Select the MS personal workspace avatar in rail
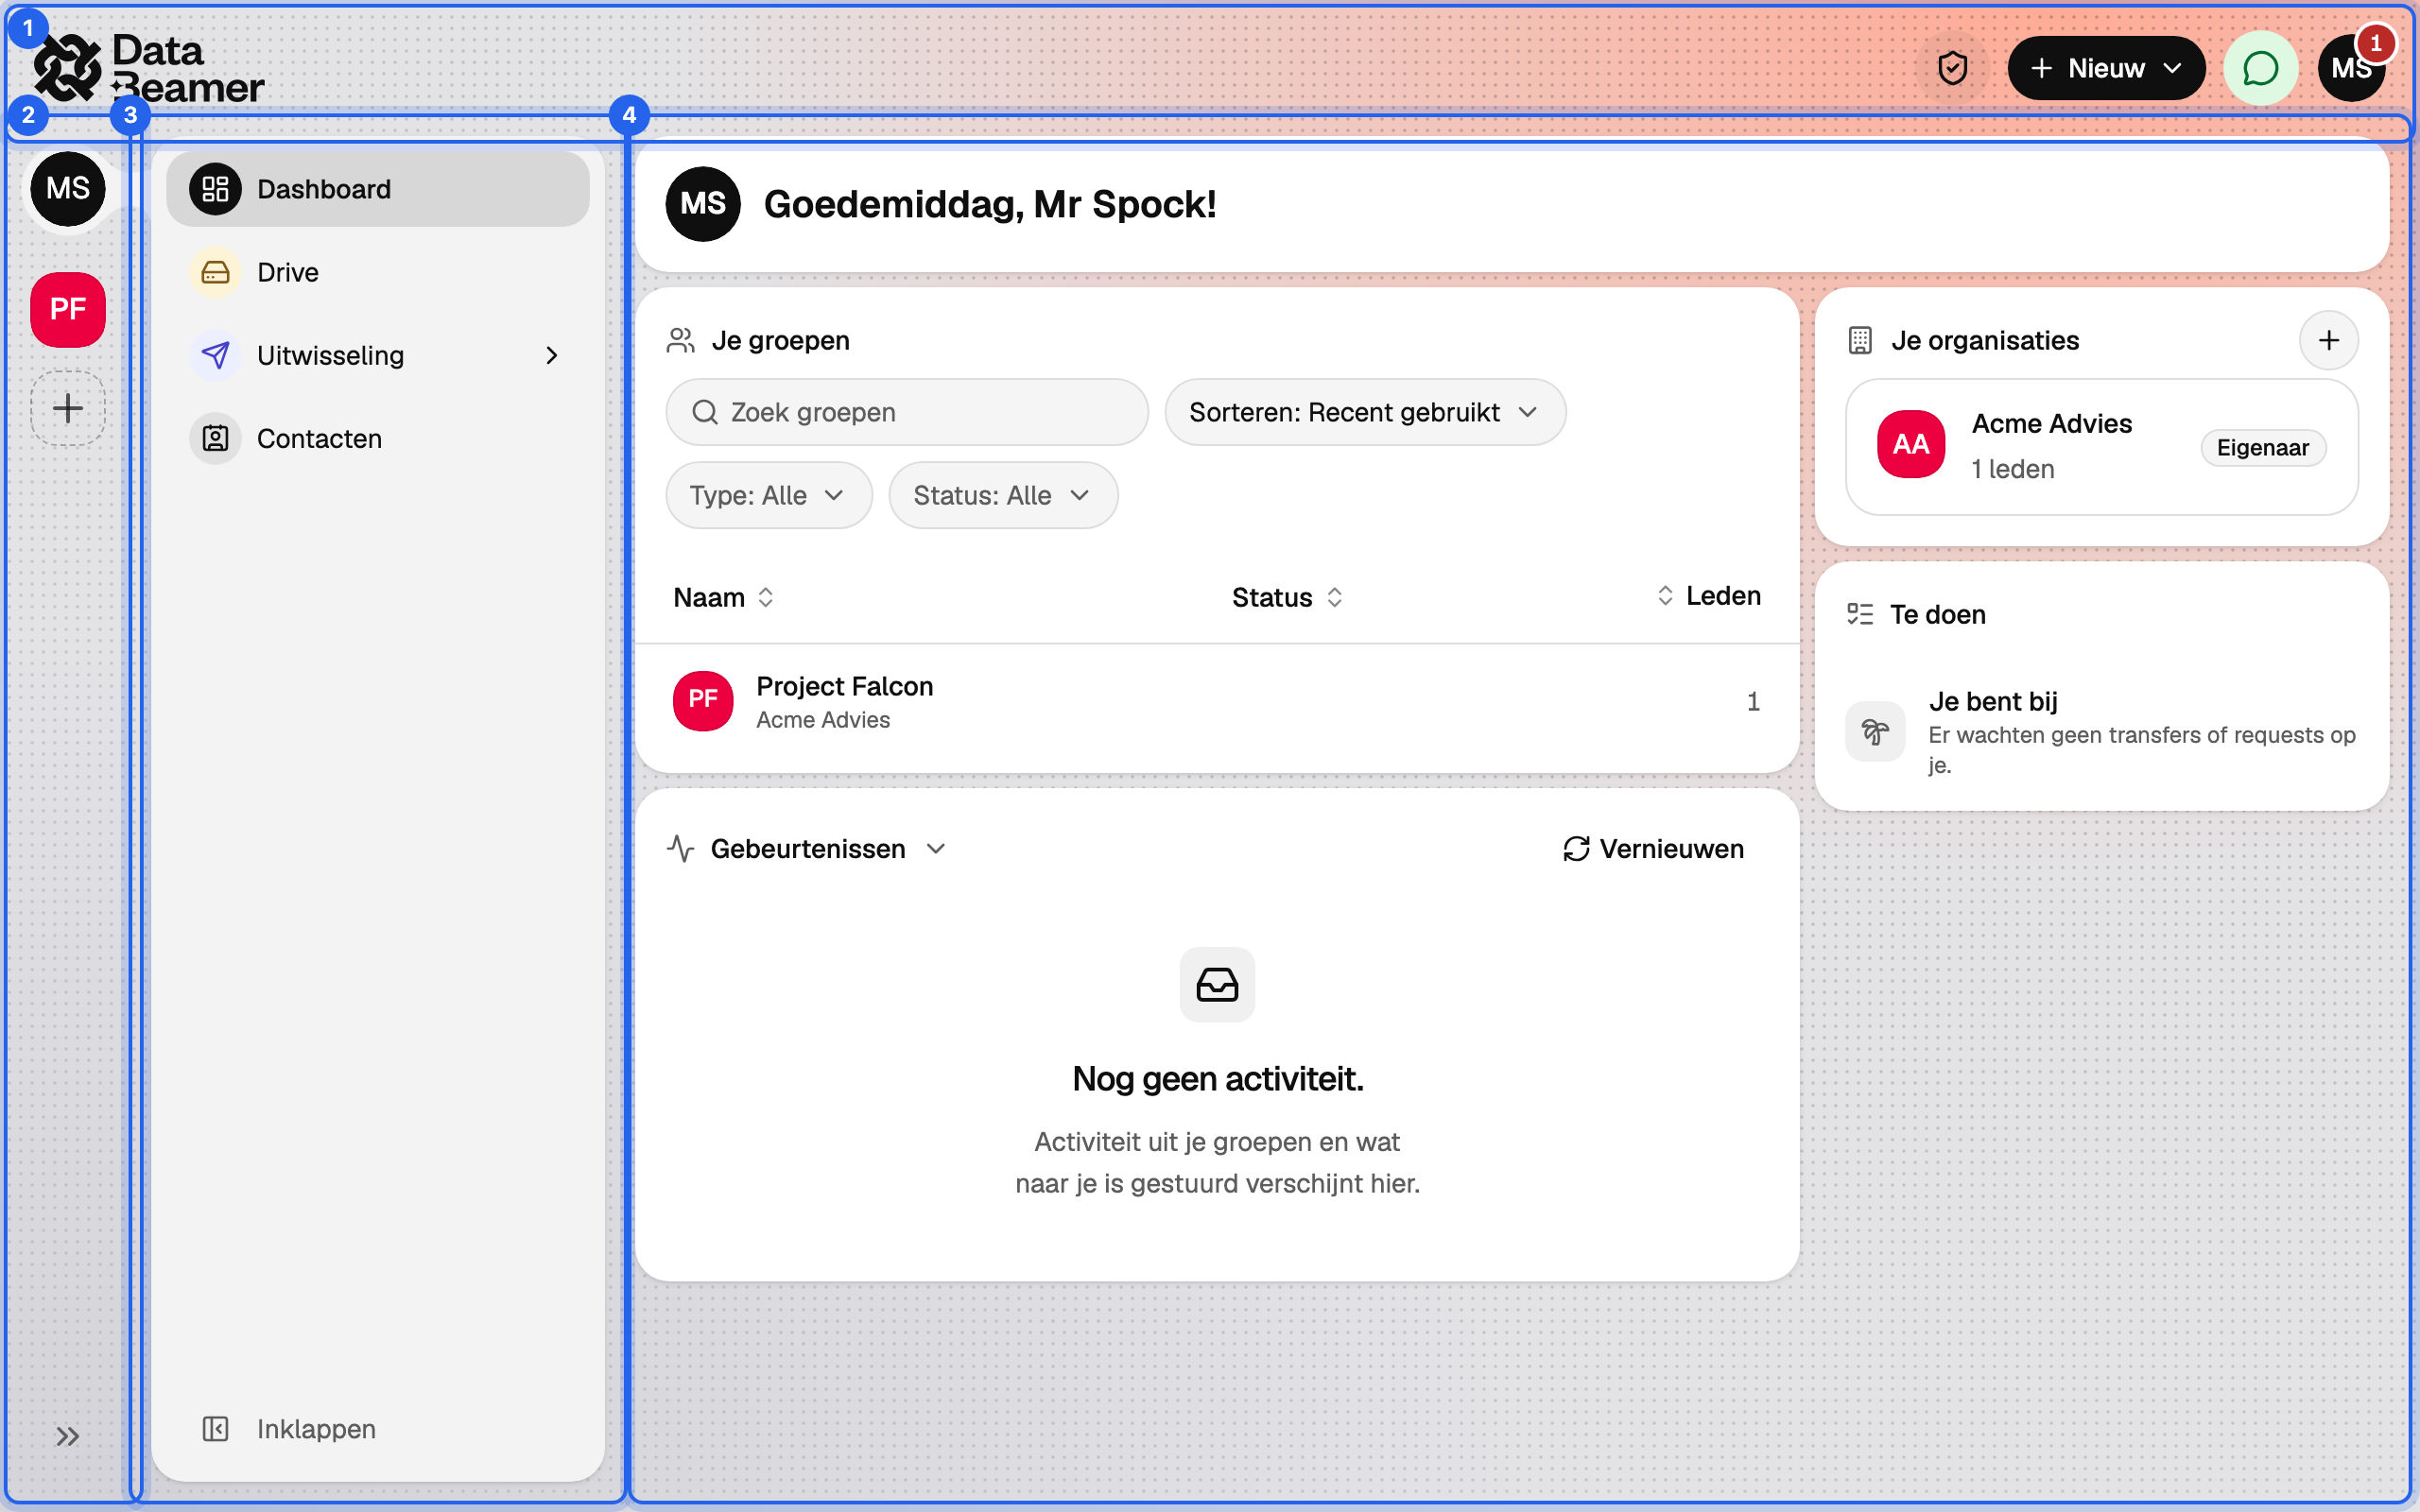The height and width of the screenshot is (1512, 2420). click(68, 189)
